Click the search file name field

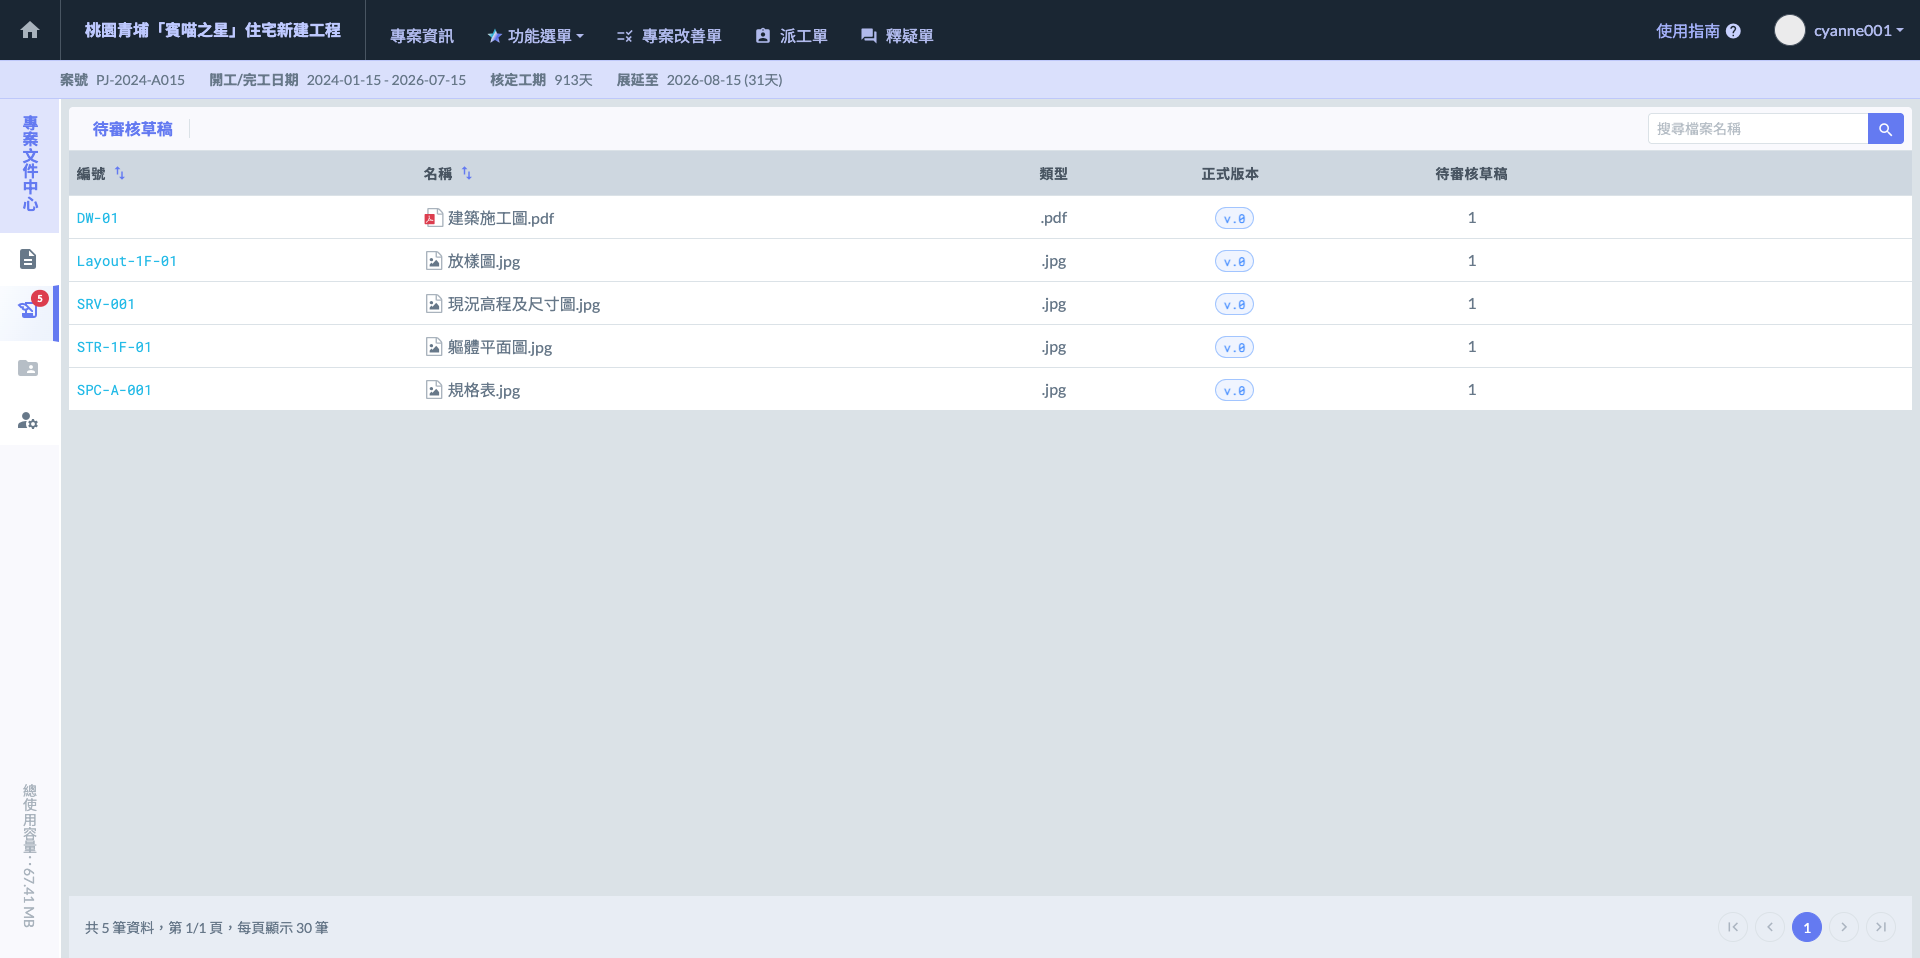(1757, 129)
